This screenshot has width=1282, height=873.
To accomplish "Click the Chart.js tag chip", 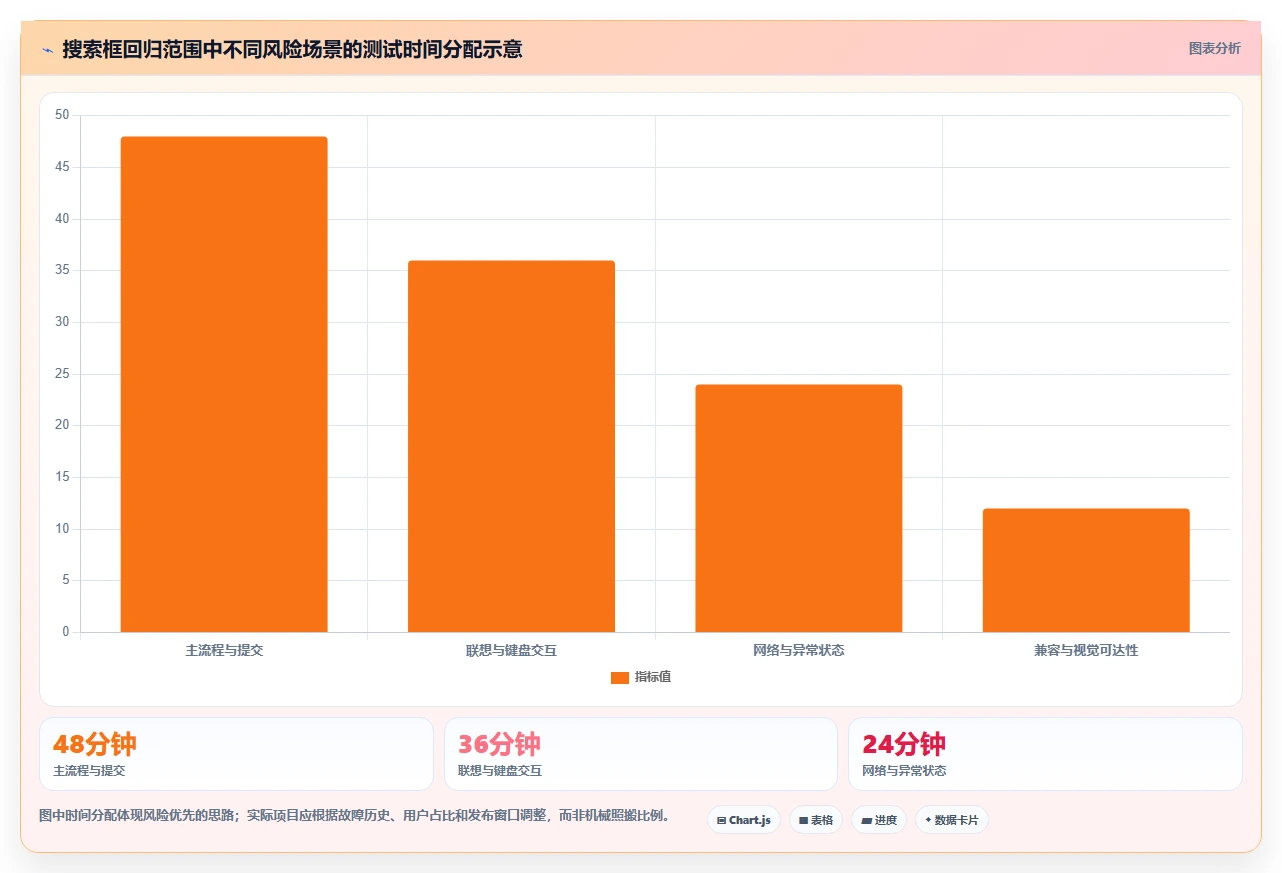I will 744,820.
